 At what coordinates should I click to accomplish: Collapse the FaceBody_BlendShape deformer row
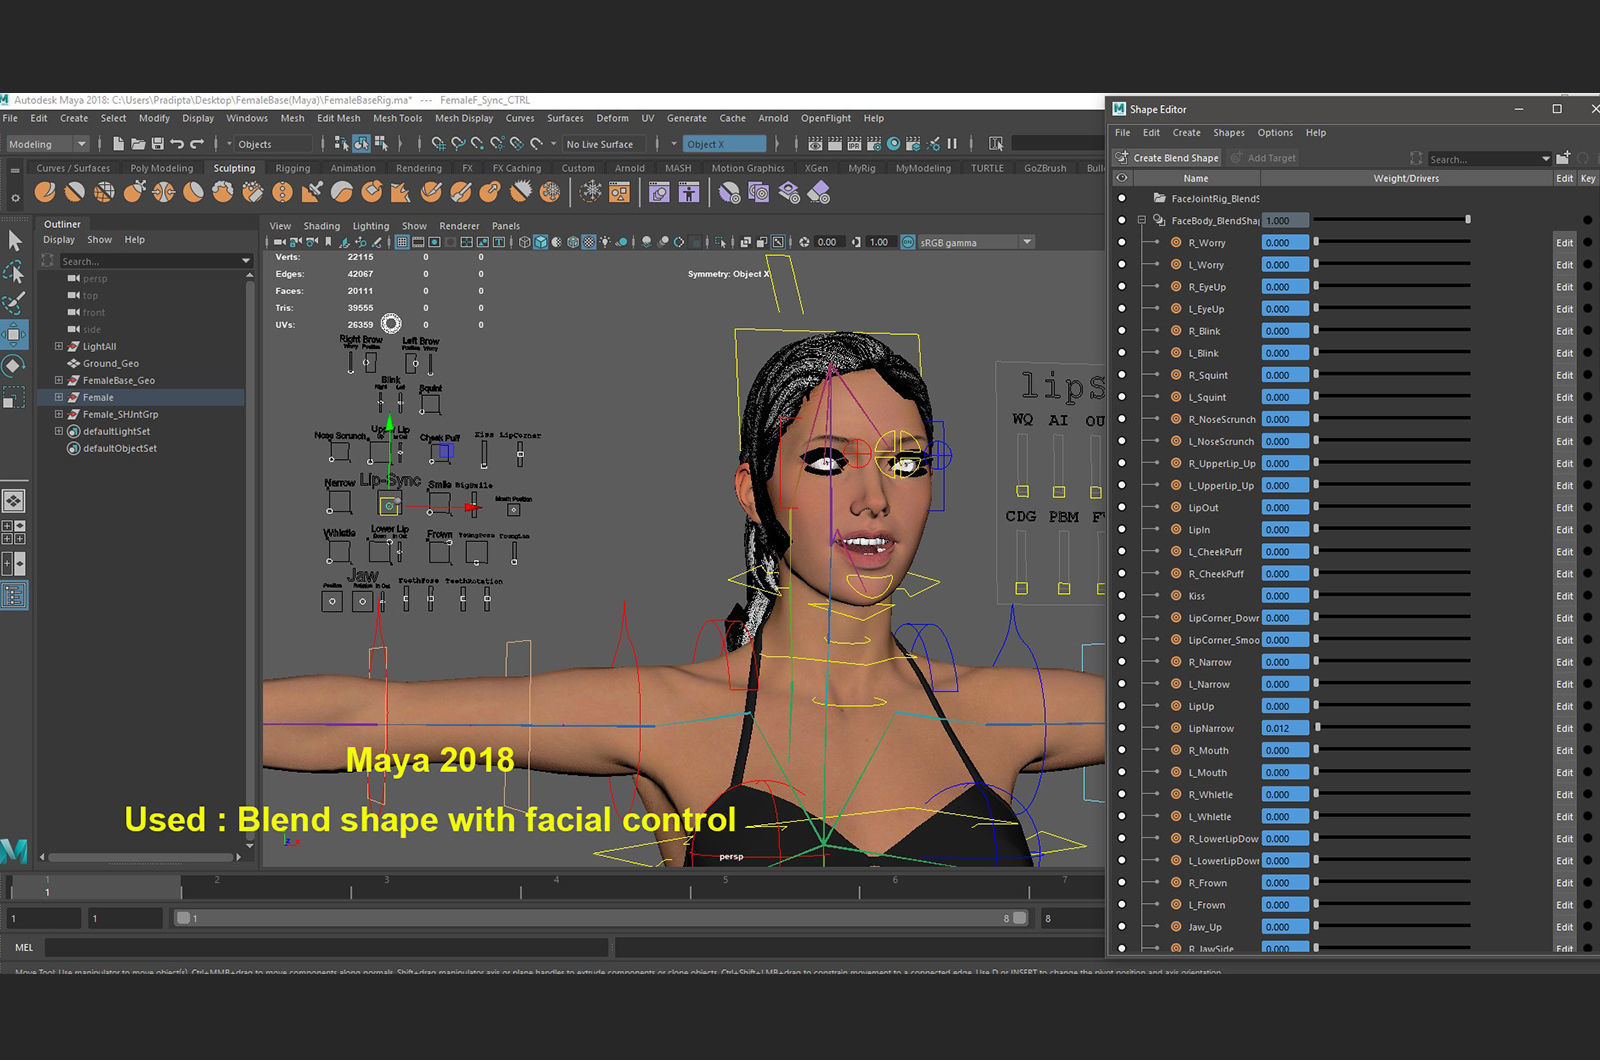pos(1141,220)
